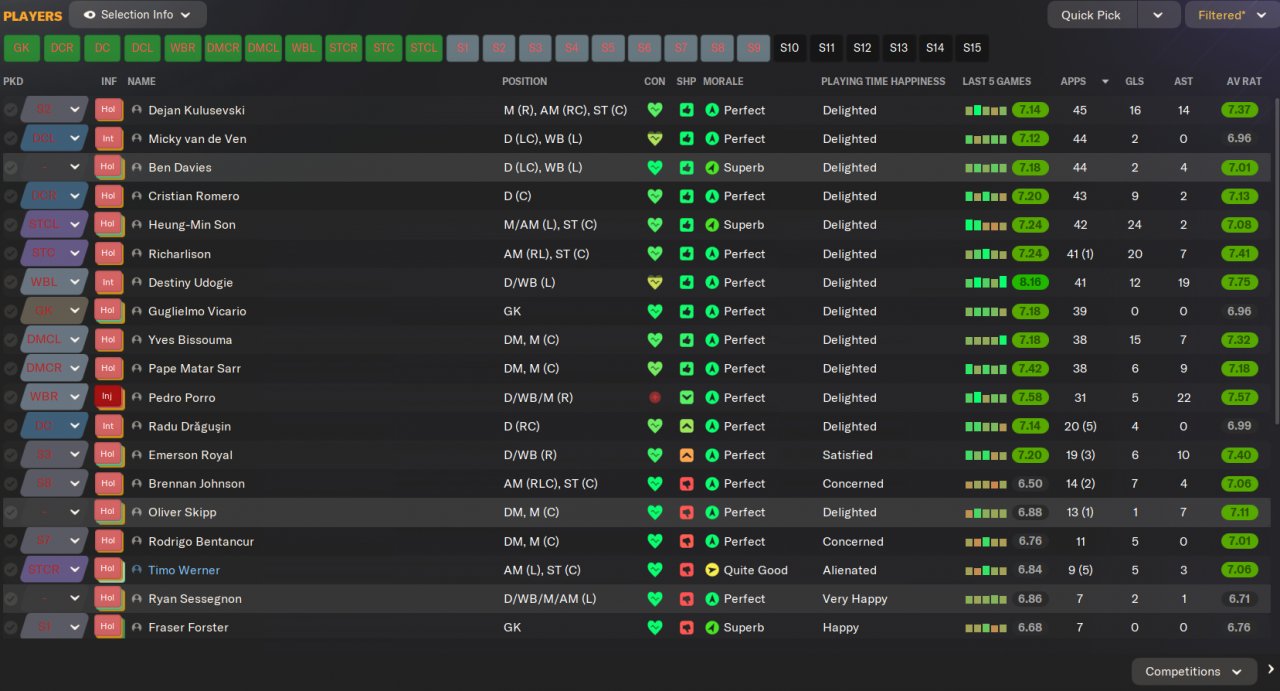The width and height of the screenshot is (1280, 691).
Task: Sort by the MORALE column header
Action: (x=723, y=81)
